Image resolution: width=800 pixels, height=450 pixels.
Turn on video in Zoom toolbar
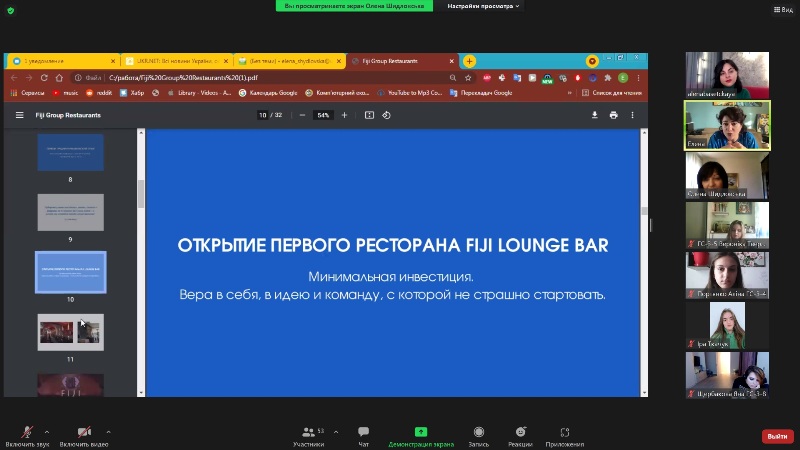84,437
